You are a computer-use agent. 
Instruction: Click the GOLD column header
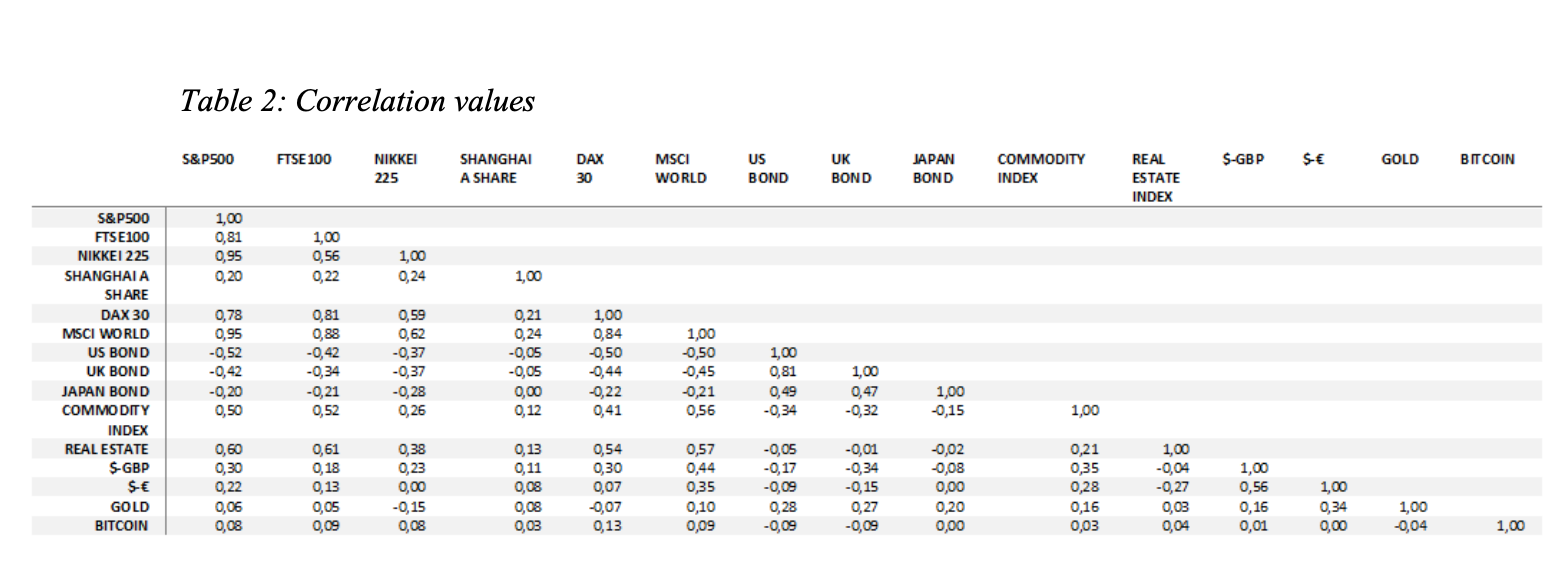[x=1399, y=159]
